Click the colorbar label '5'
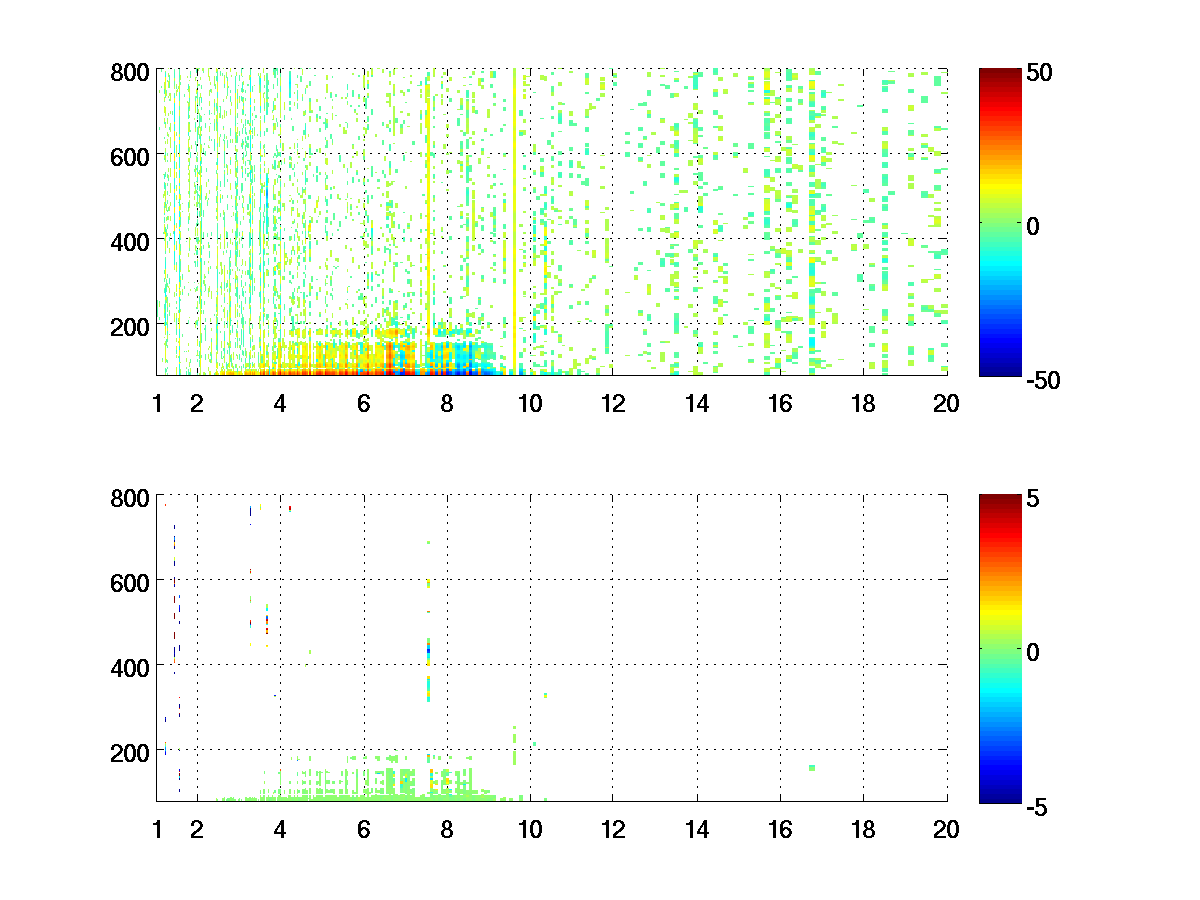Image resolution: width=1200 pixels, height=900 pixels. click(1034, 498)
